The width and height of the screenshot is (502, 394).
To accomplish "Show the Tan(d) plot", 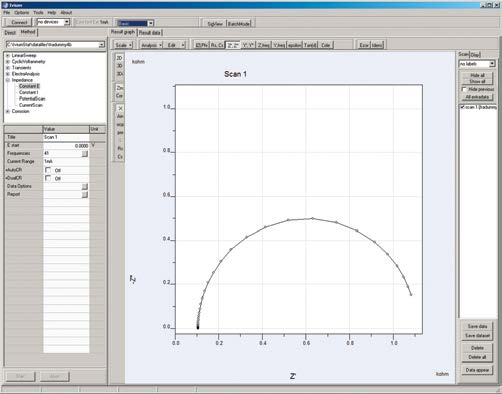I will pyautogui.click(x=310, y=45).
